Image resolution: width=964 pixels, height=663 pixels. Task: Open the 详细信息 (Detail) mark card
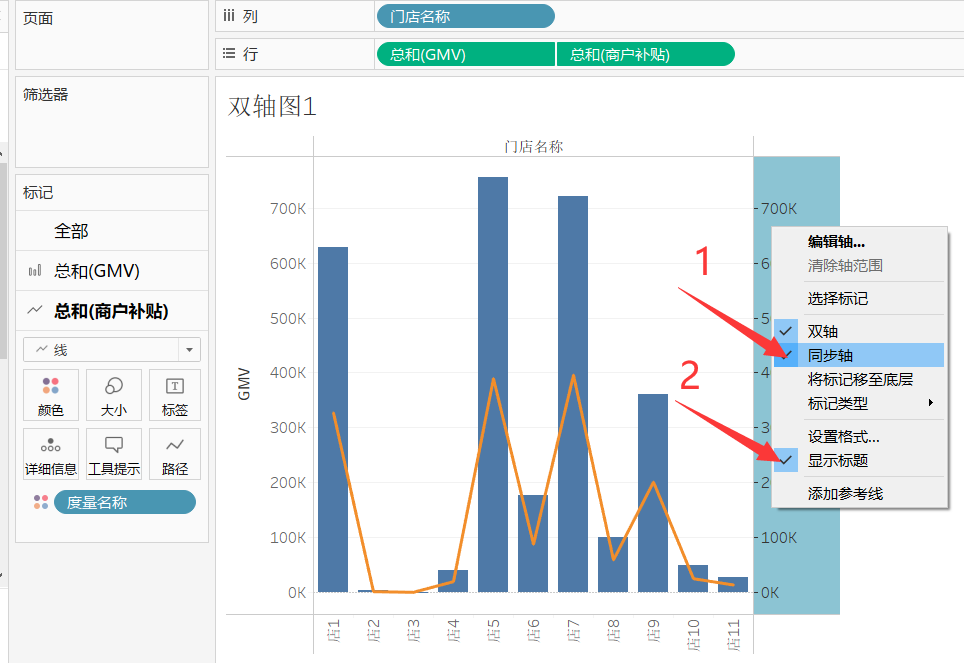(51, 454)
